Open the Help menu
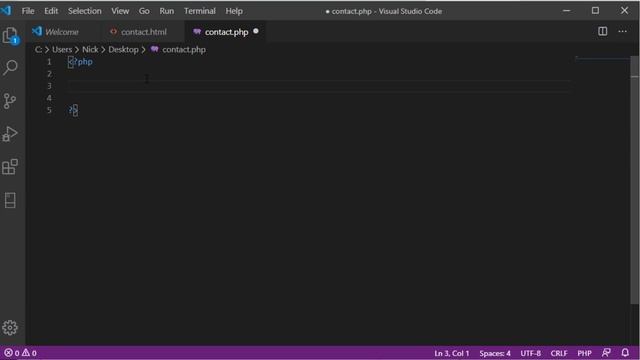640x360 pixels. pyautogui.click(x=234, y=11)
